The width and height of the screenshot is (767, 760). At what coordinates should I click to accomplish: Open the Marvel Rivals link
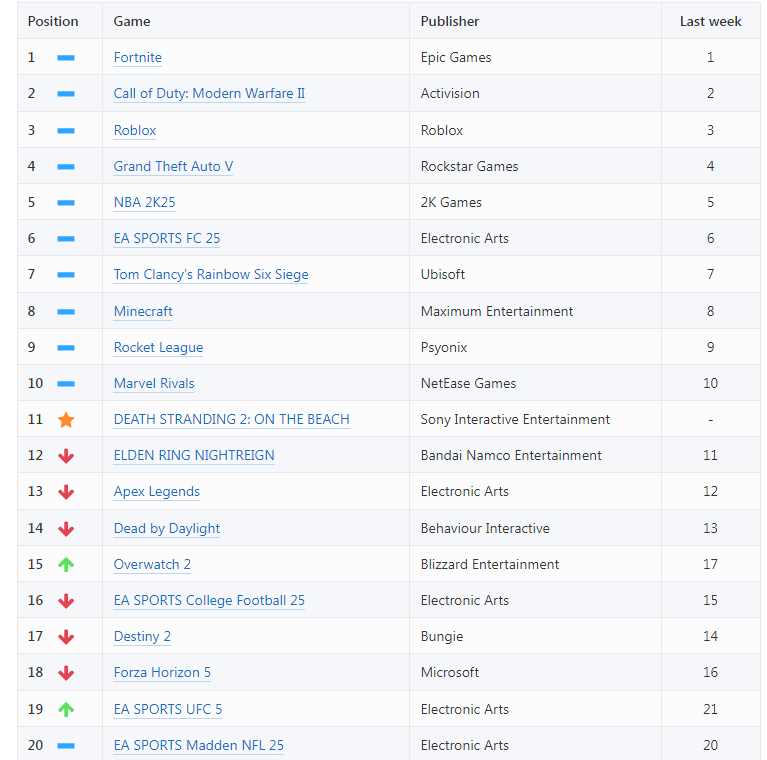click(x=154, y=383)
